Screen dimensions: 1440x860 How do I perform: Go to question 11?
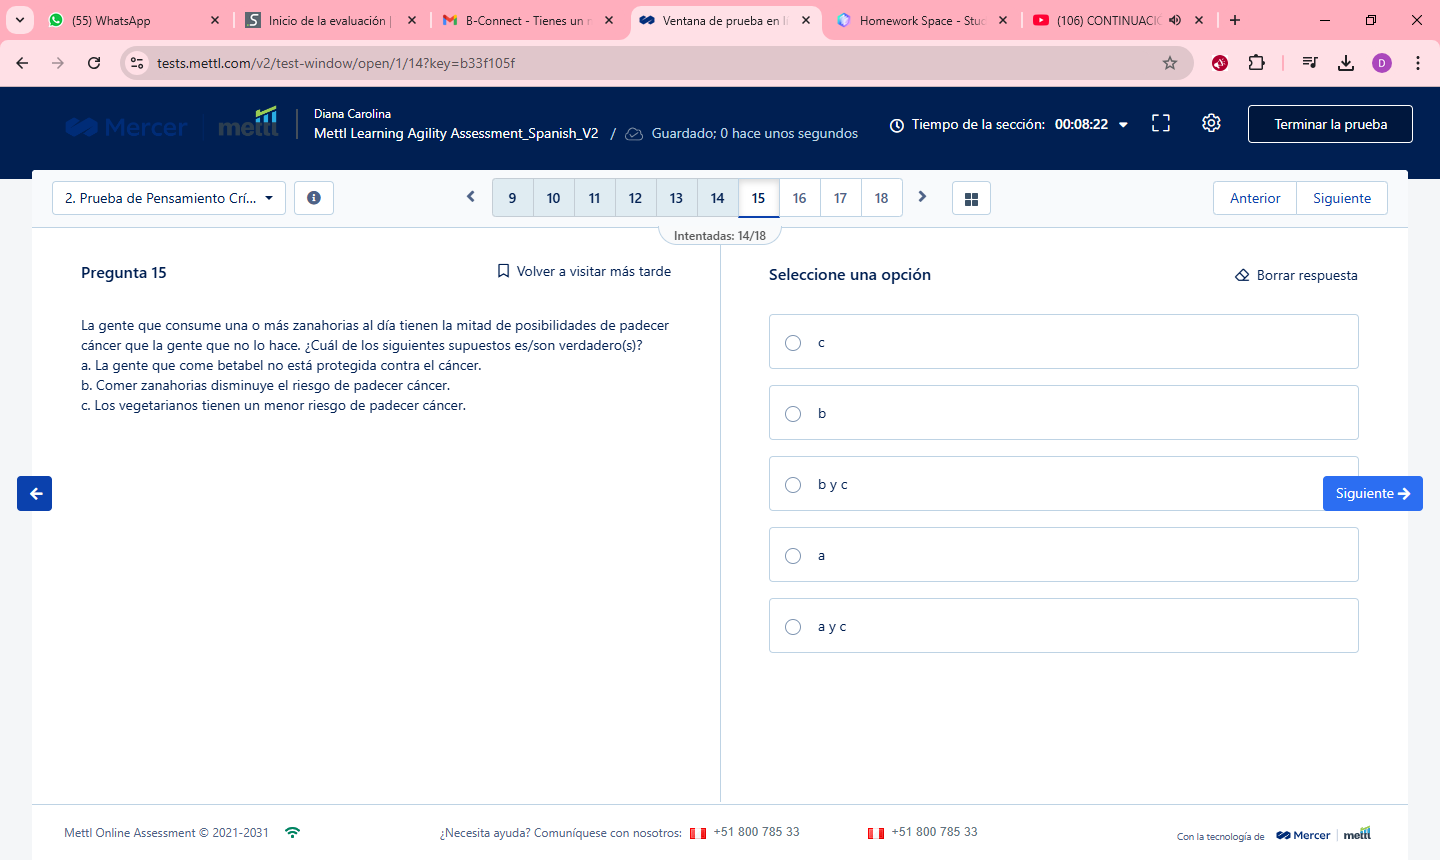tap(595, 198)
